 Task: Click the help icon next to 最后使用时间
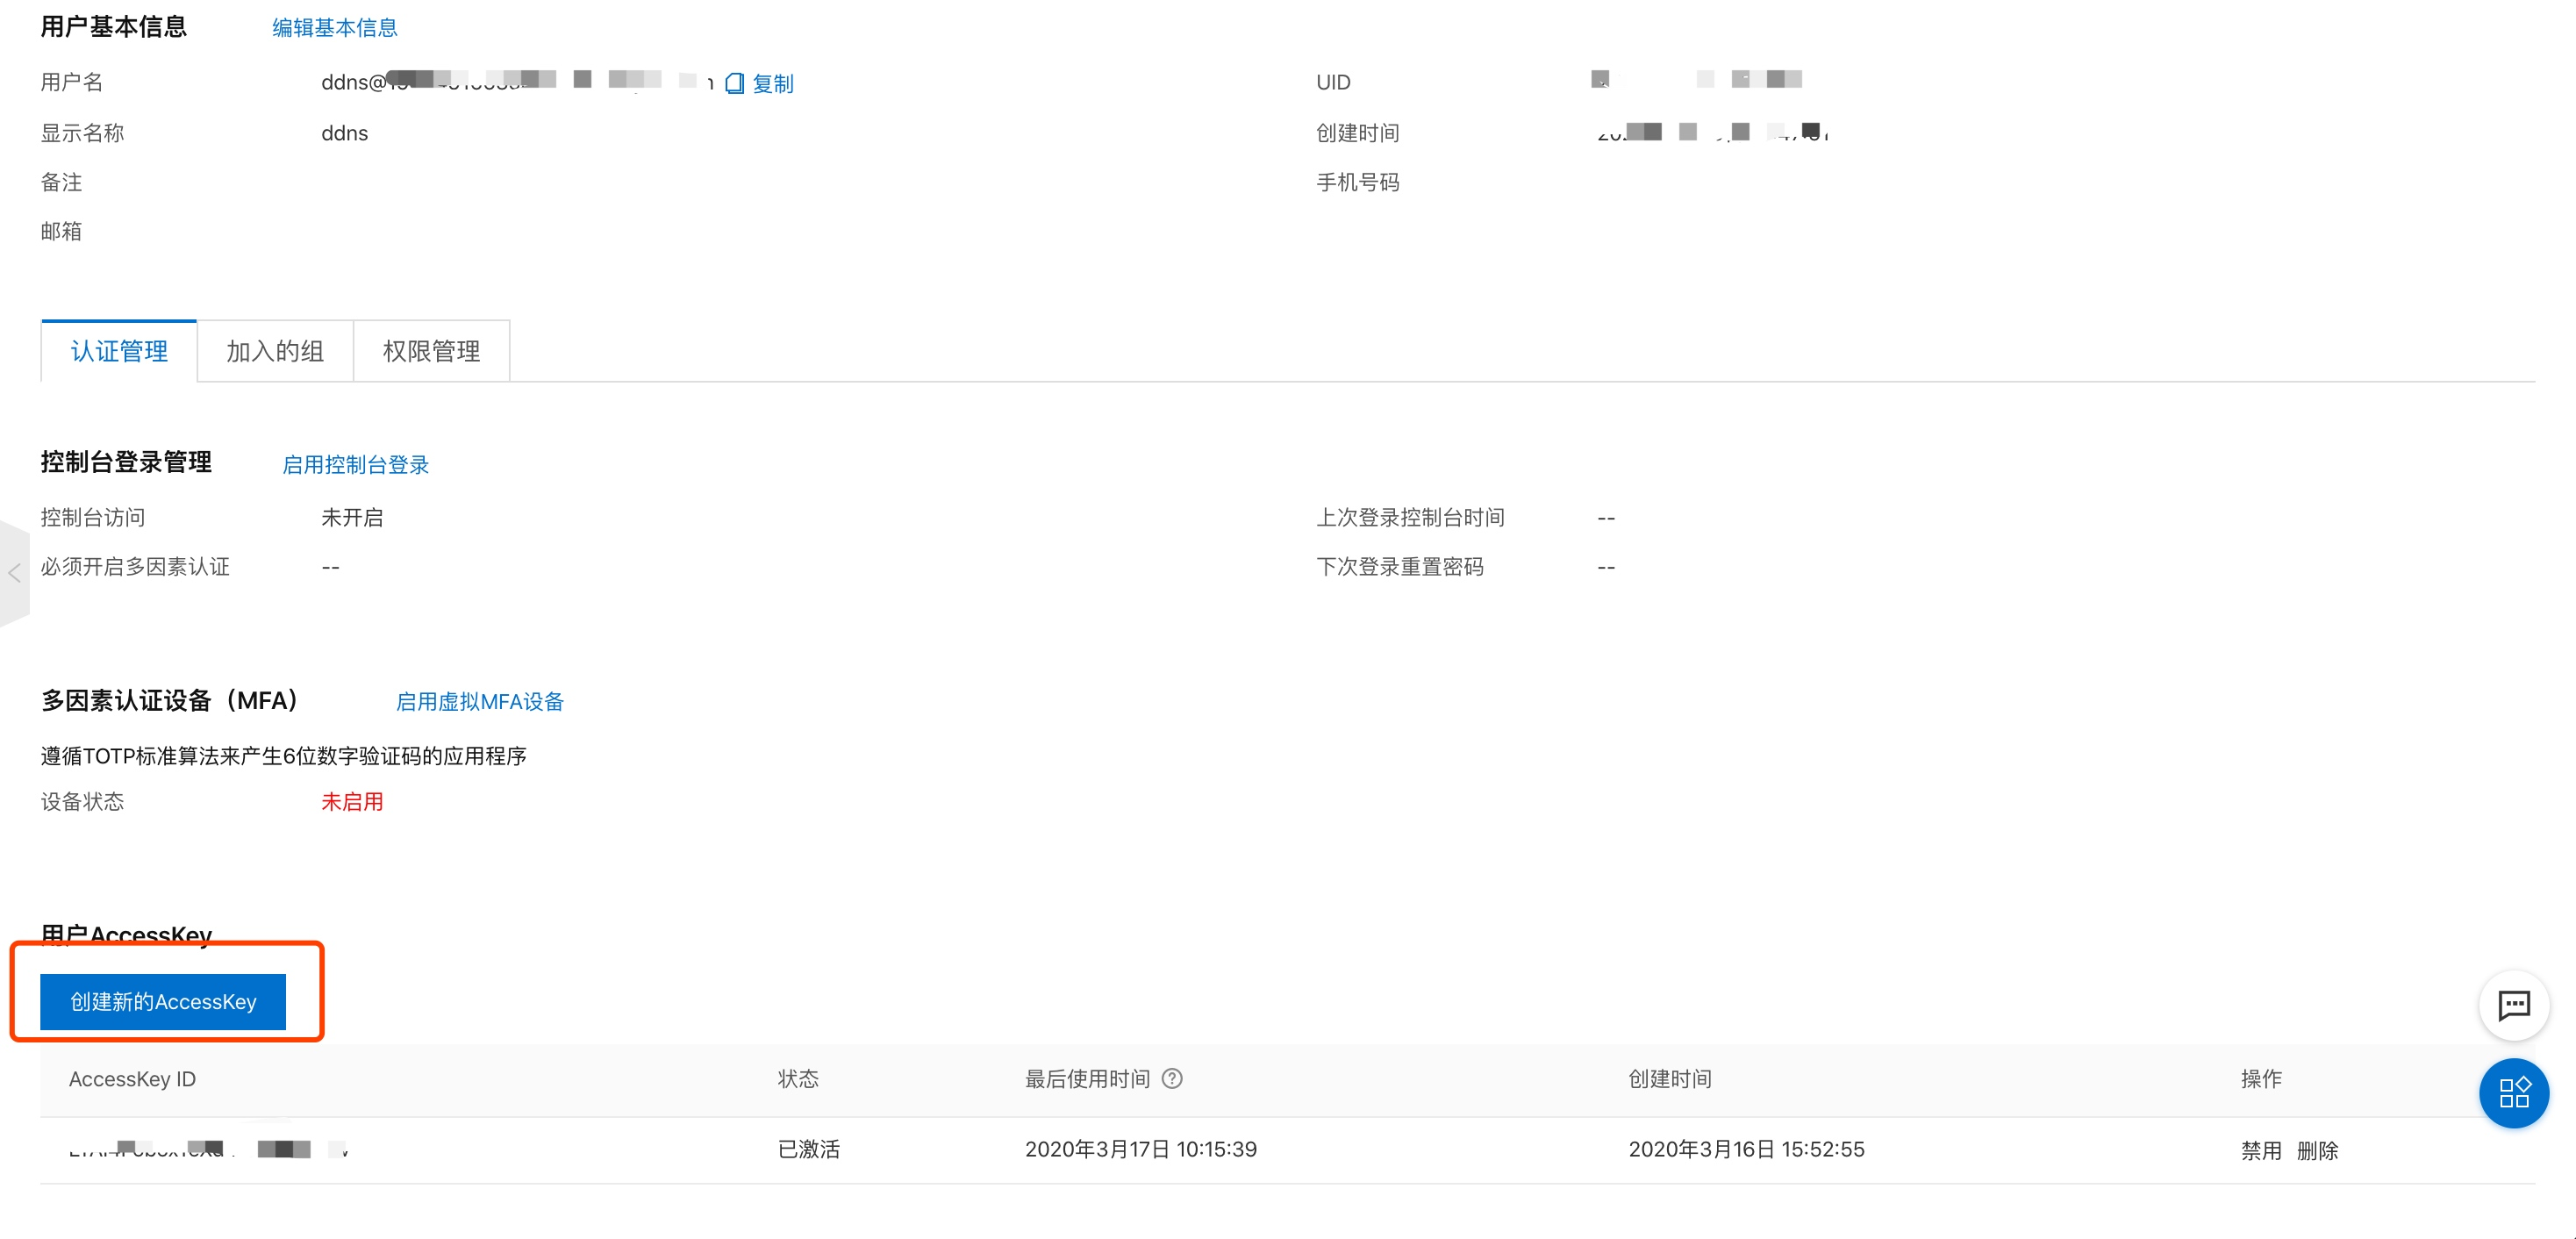[1172, 1078]
